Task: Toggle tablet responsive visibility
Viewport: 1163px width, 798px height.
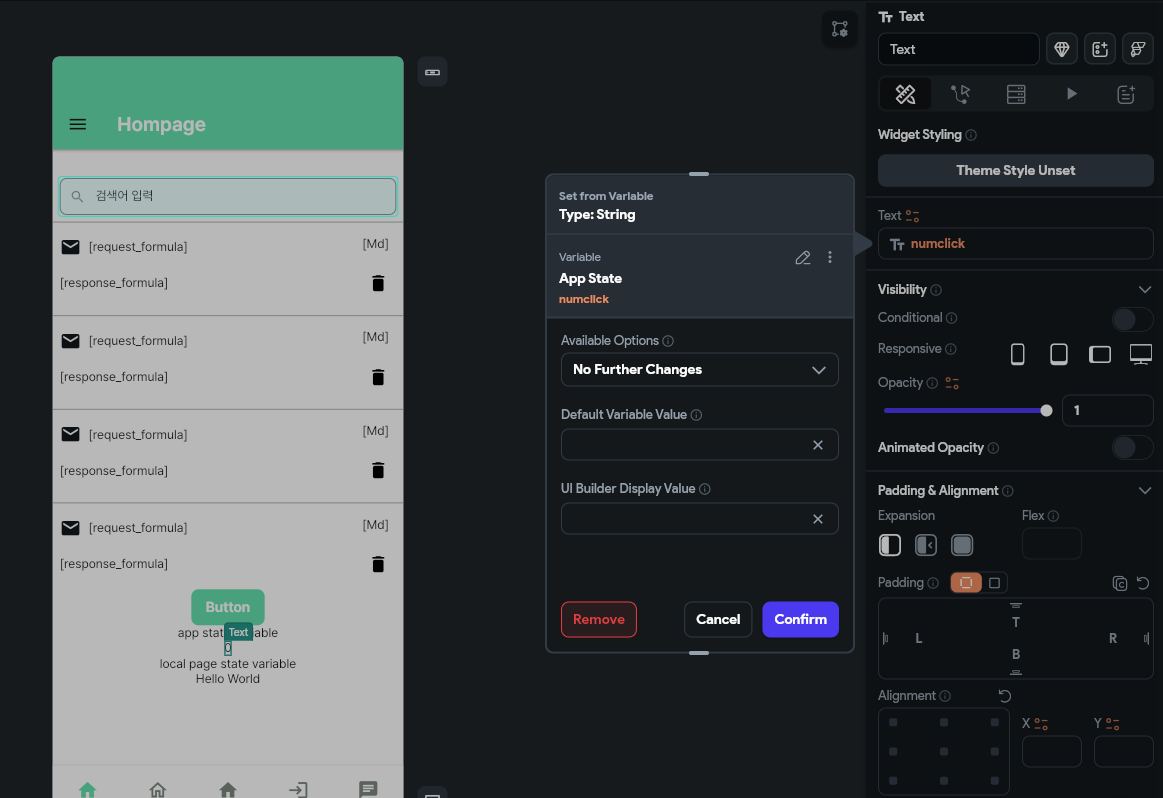Action: [1058, 355]
